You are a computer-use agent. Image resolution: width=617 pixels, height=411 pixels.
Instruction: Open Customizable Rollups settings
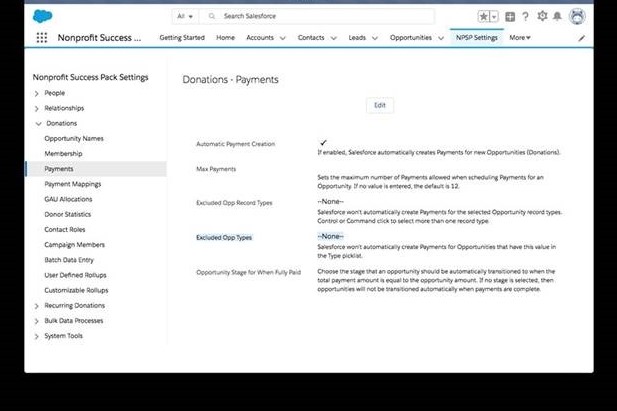pos(76,290)
